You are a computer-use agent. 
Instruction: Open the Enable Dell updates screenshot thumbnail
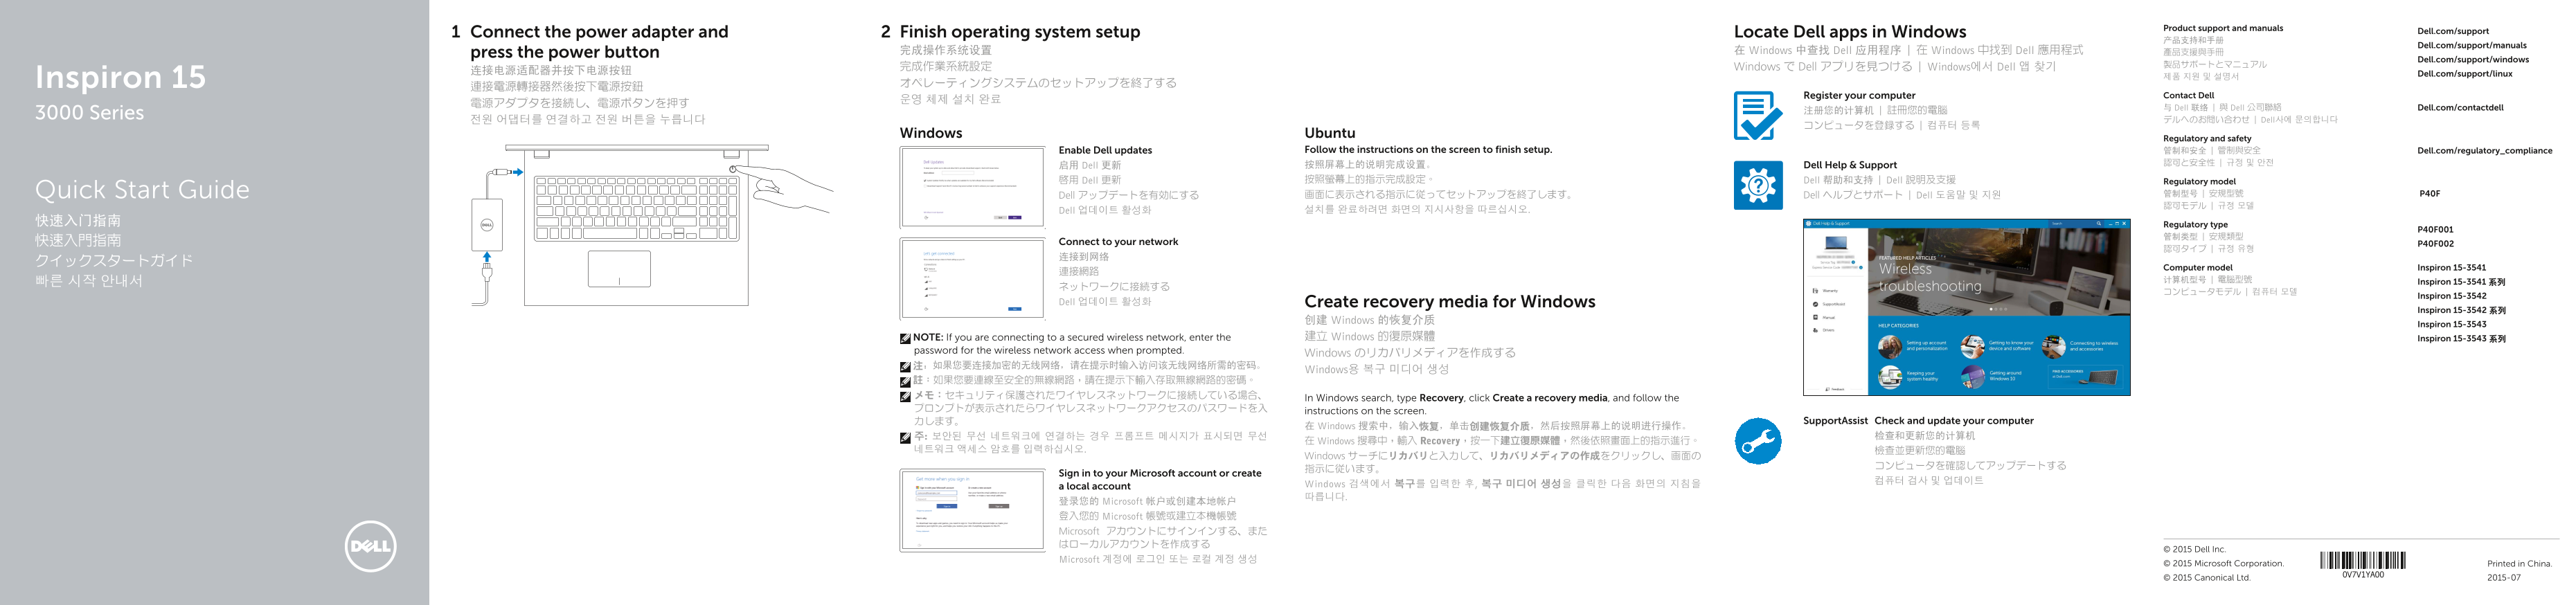tap(972, 187)
